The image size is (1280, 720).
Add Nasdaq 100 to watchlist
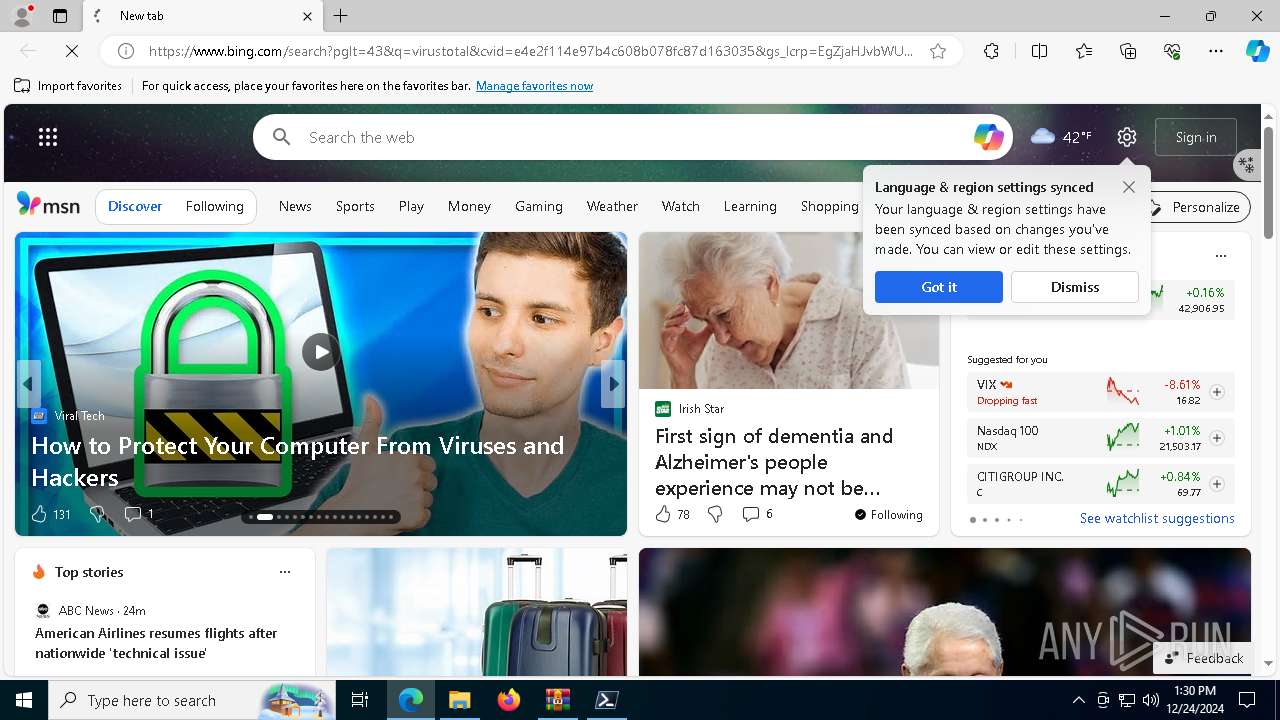(x=1217, y=438)
